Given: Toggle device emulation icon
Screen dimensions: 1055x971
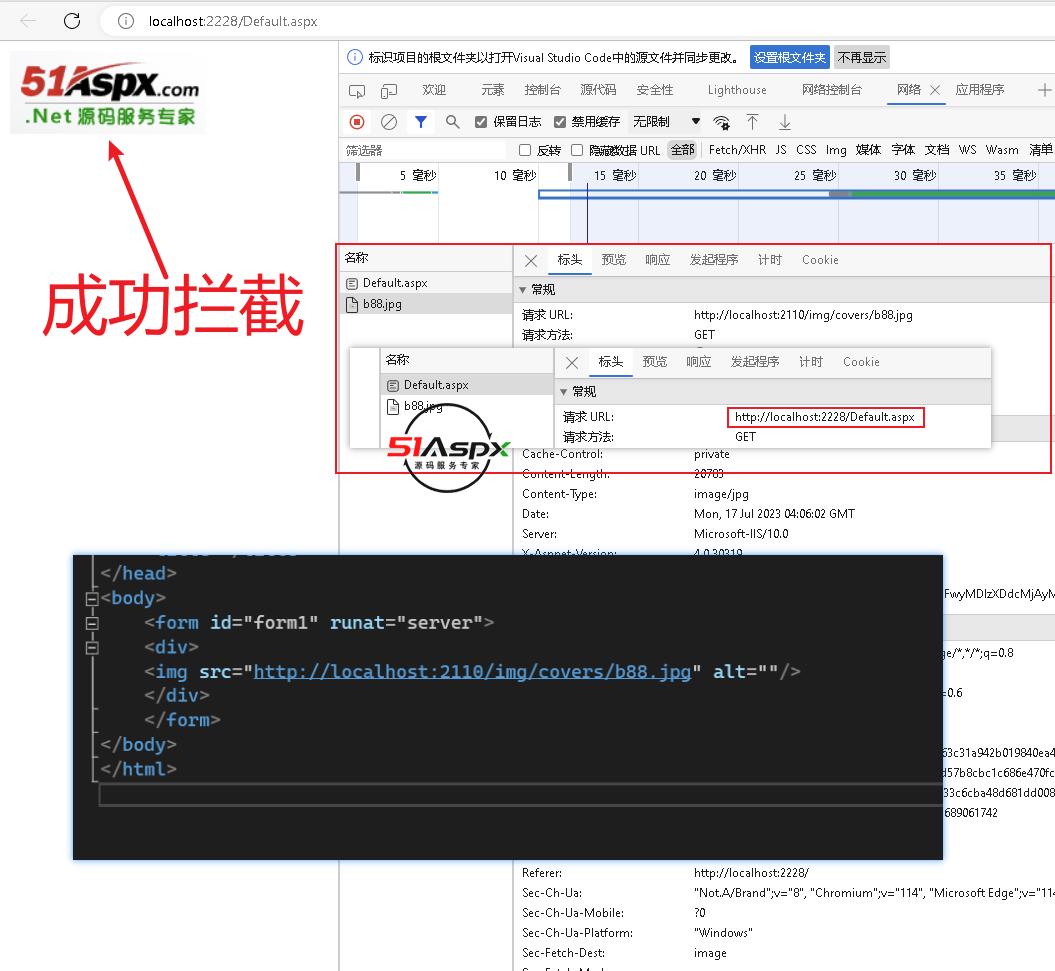Looking at the screenshot, I should [389, 90].
